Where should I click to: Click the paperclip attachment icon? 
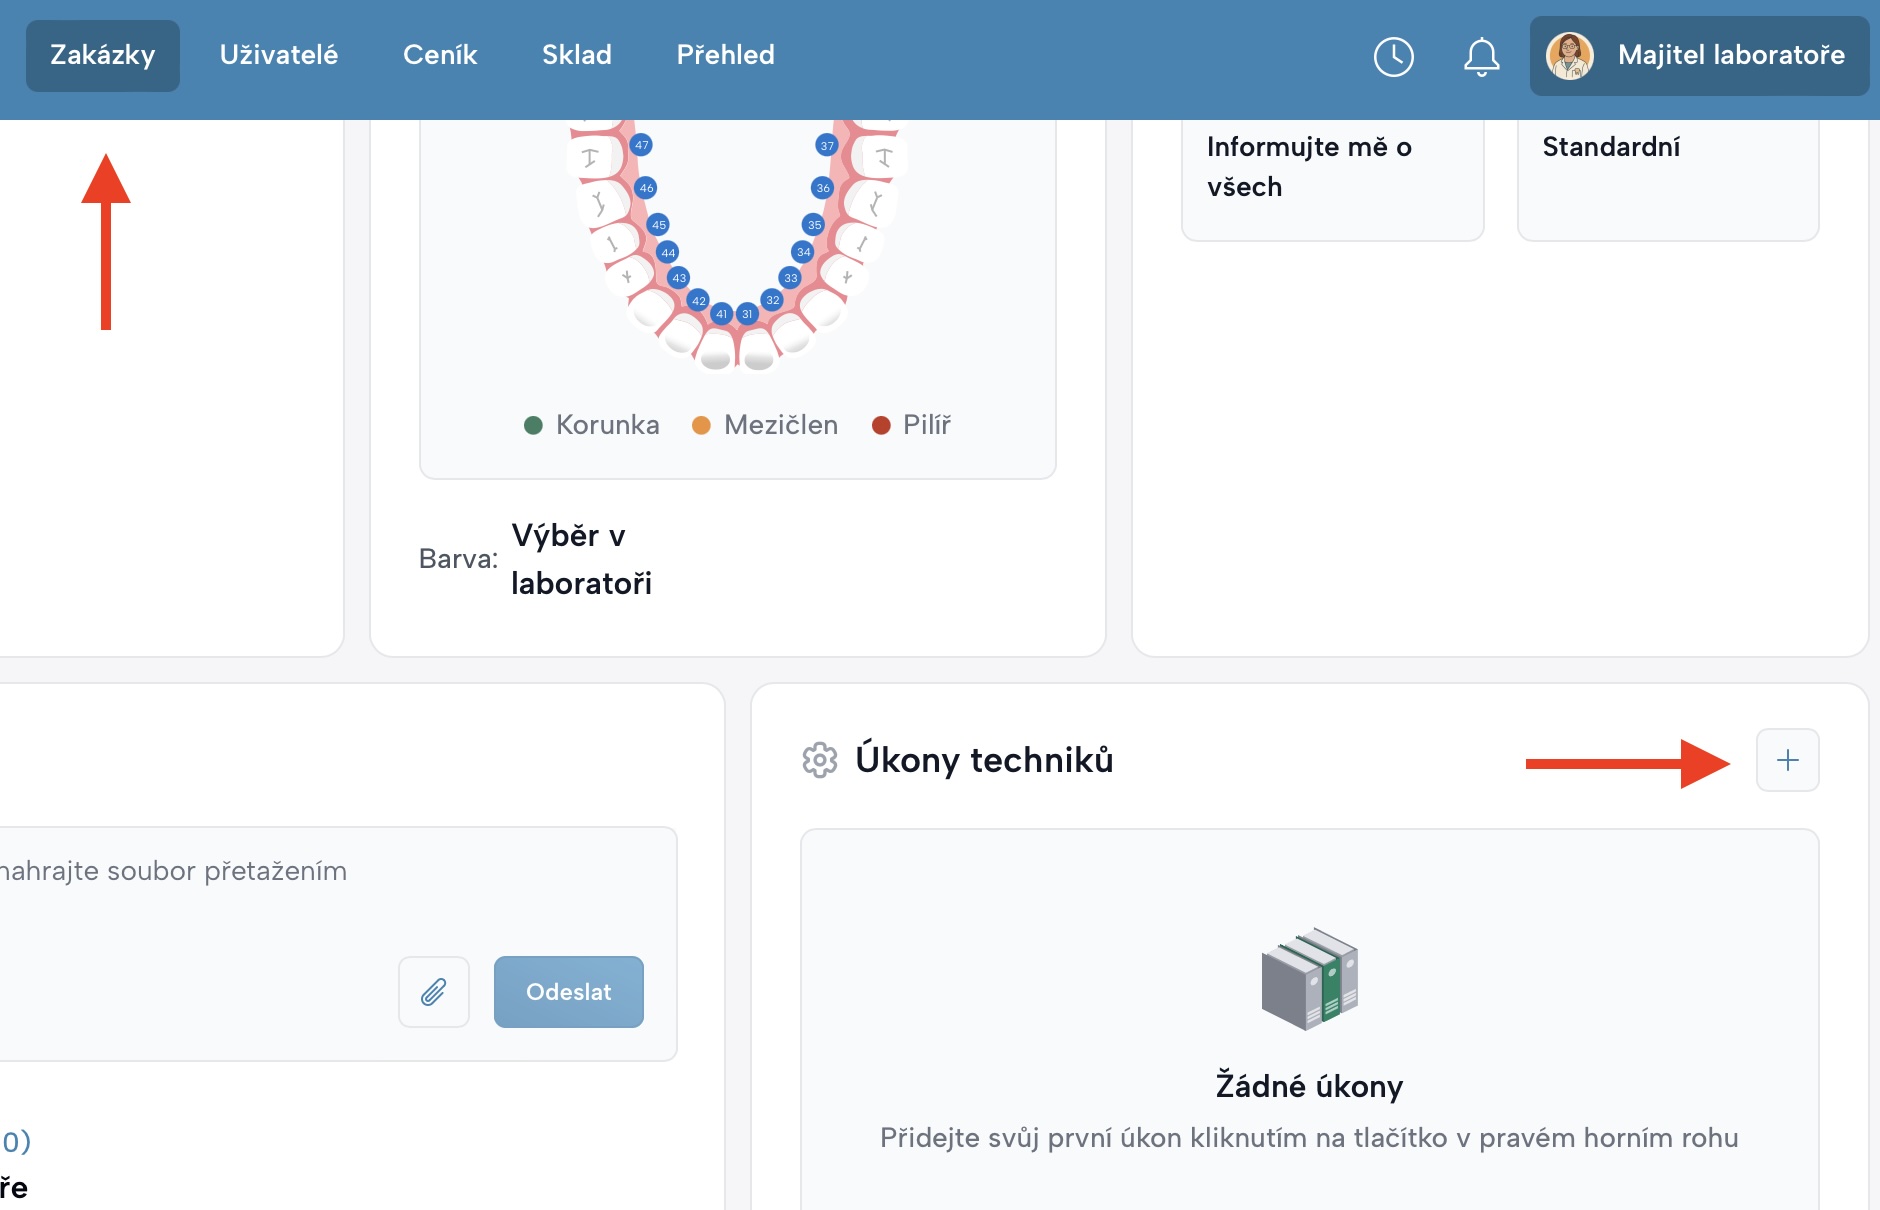tap(434, 992)
